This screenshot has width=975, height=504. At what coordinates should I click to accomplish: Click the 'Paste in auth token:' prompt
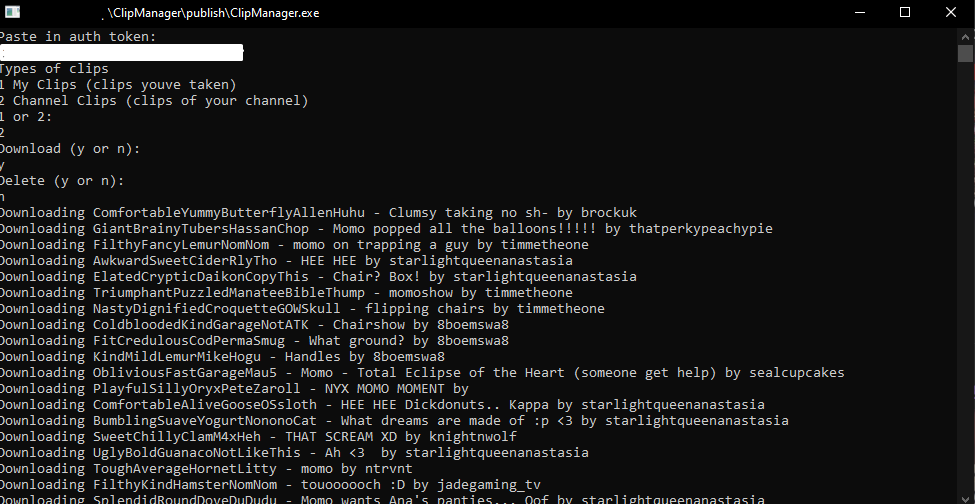click(x=78, y=37)
